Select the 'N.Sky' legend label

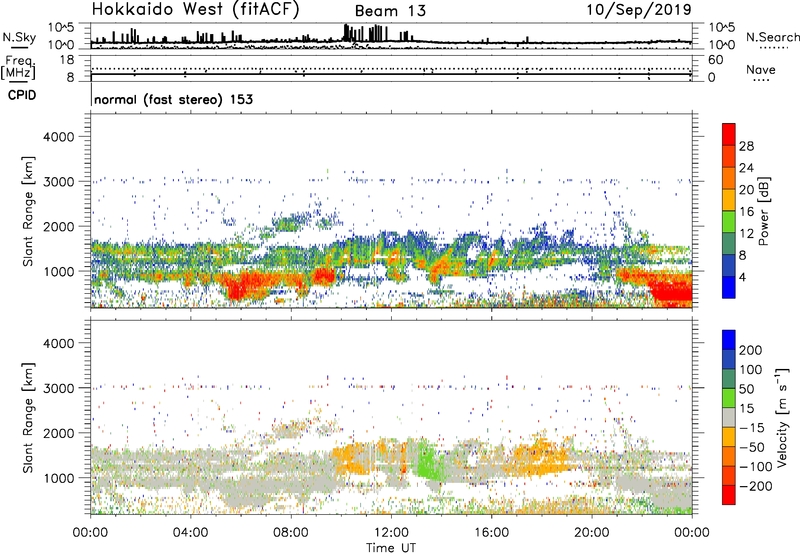click(19, 38)
